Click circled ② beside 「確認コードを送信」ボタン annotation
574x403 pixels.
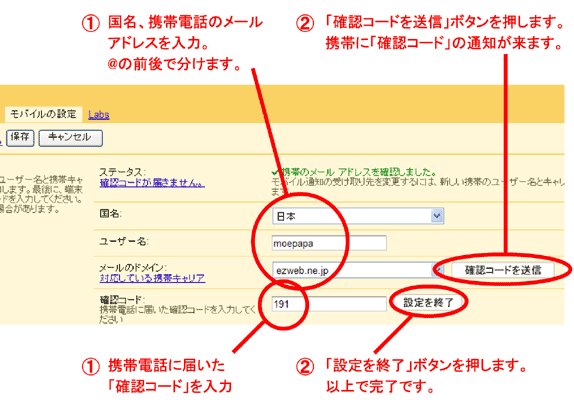tap(305, 23)
